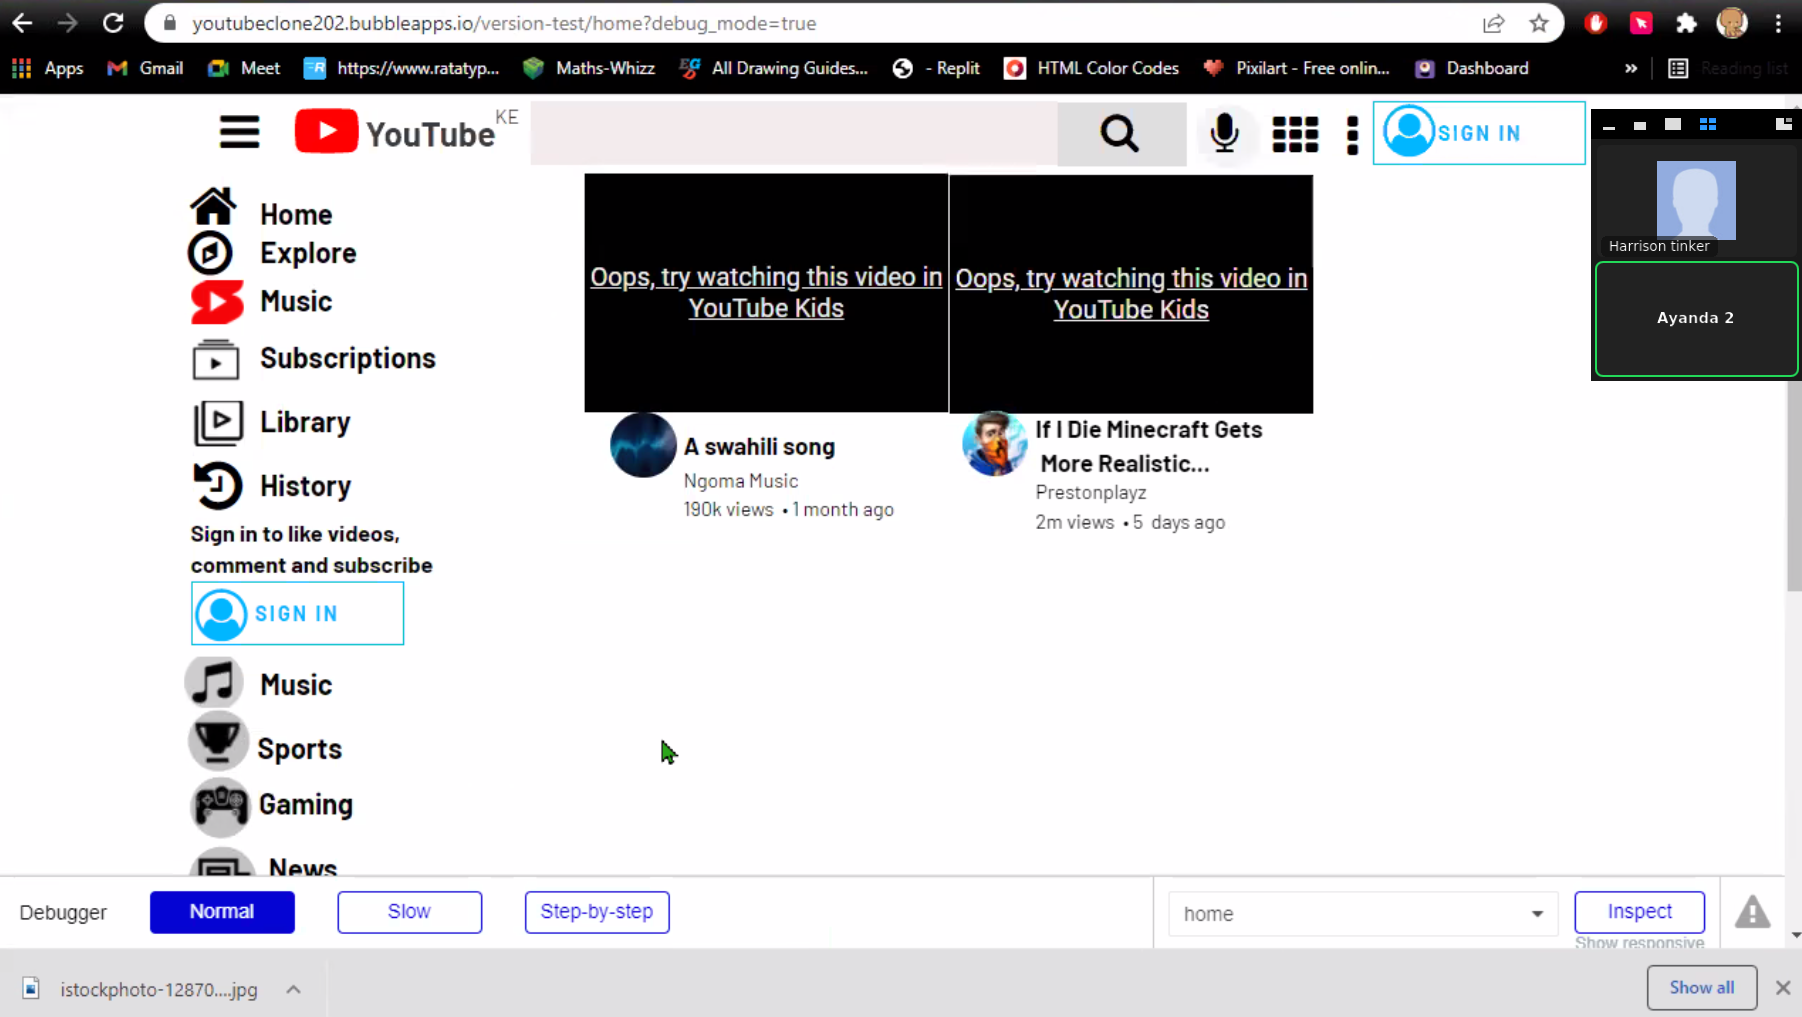Image resolution: width=1802 pixels, height=1017 pixels.
Task: Open the istockphoto downloaded file
Action: point(141,989)
